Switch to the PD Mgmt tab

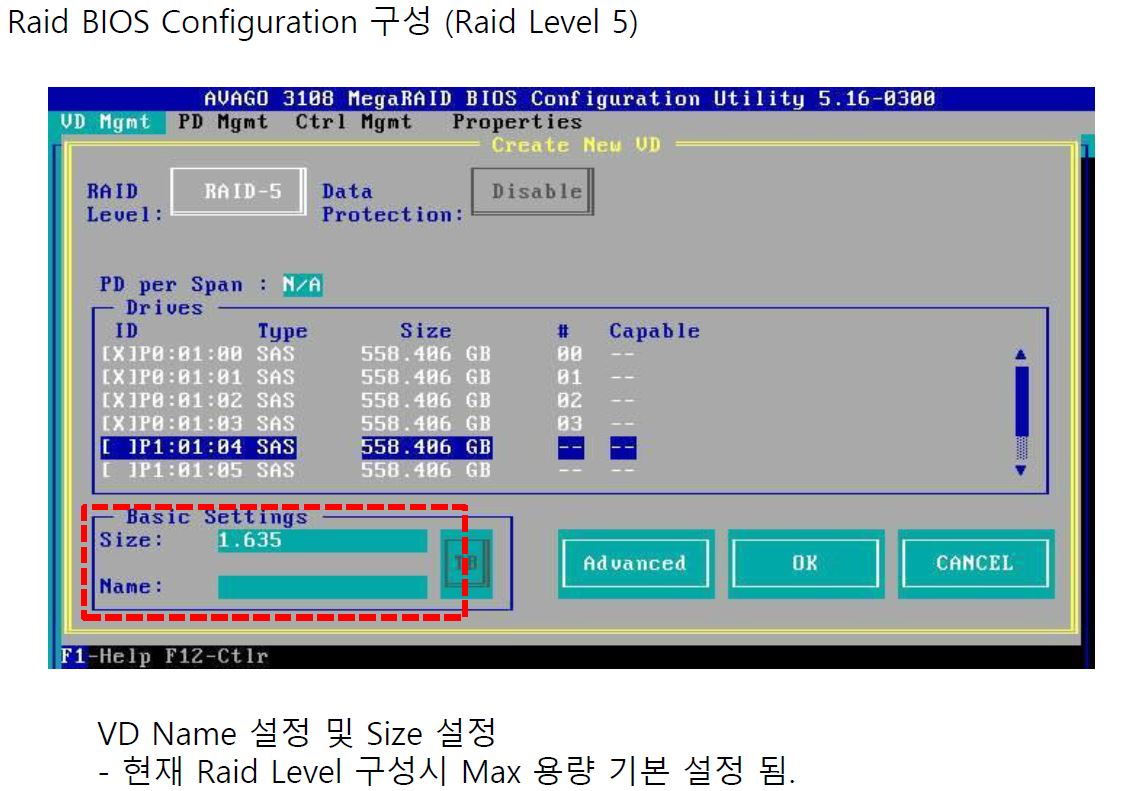click(x=222, y=122)
